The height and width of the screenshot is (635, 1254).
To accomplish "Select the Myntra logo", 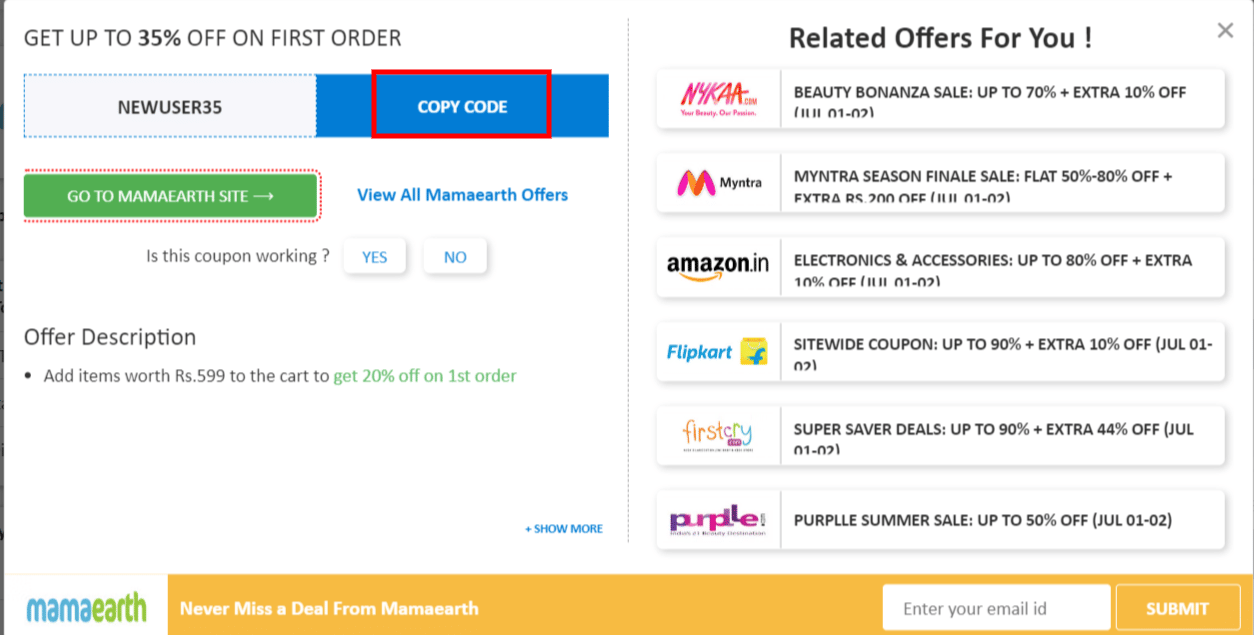I will [x=718, y=183].
